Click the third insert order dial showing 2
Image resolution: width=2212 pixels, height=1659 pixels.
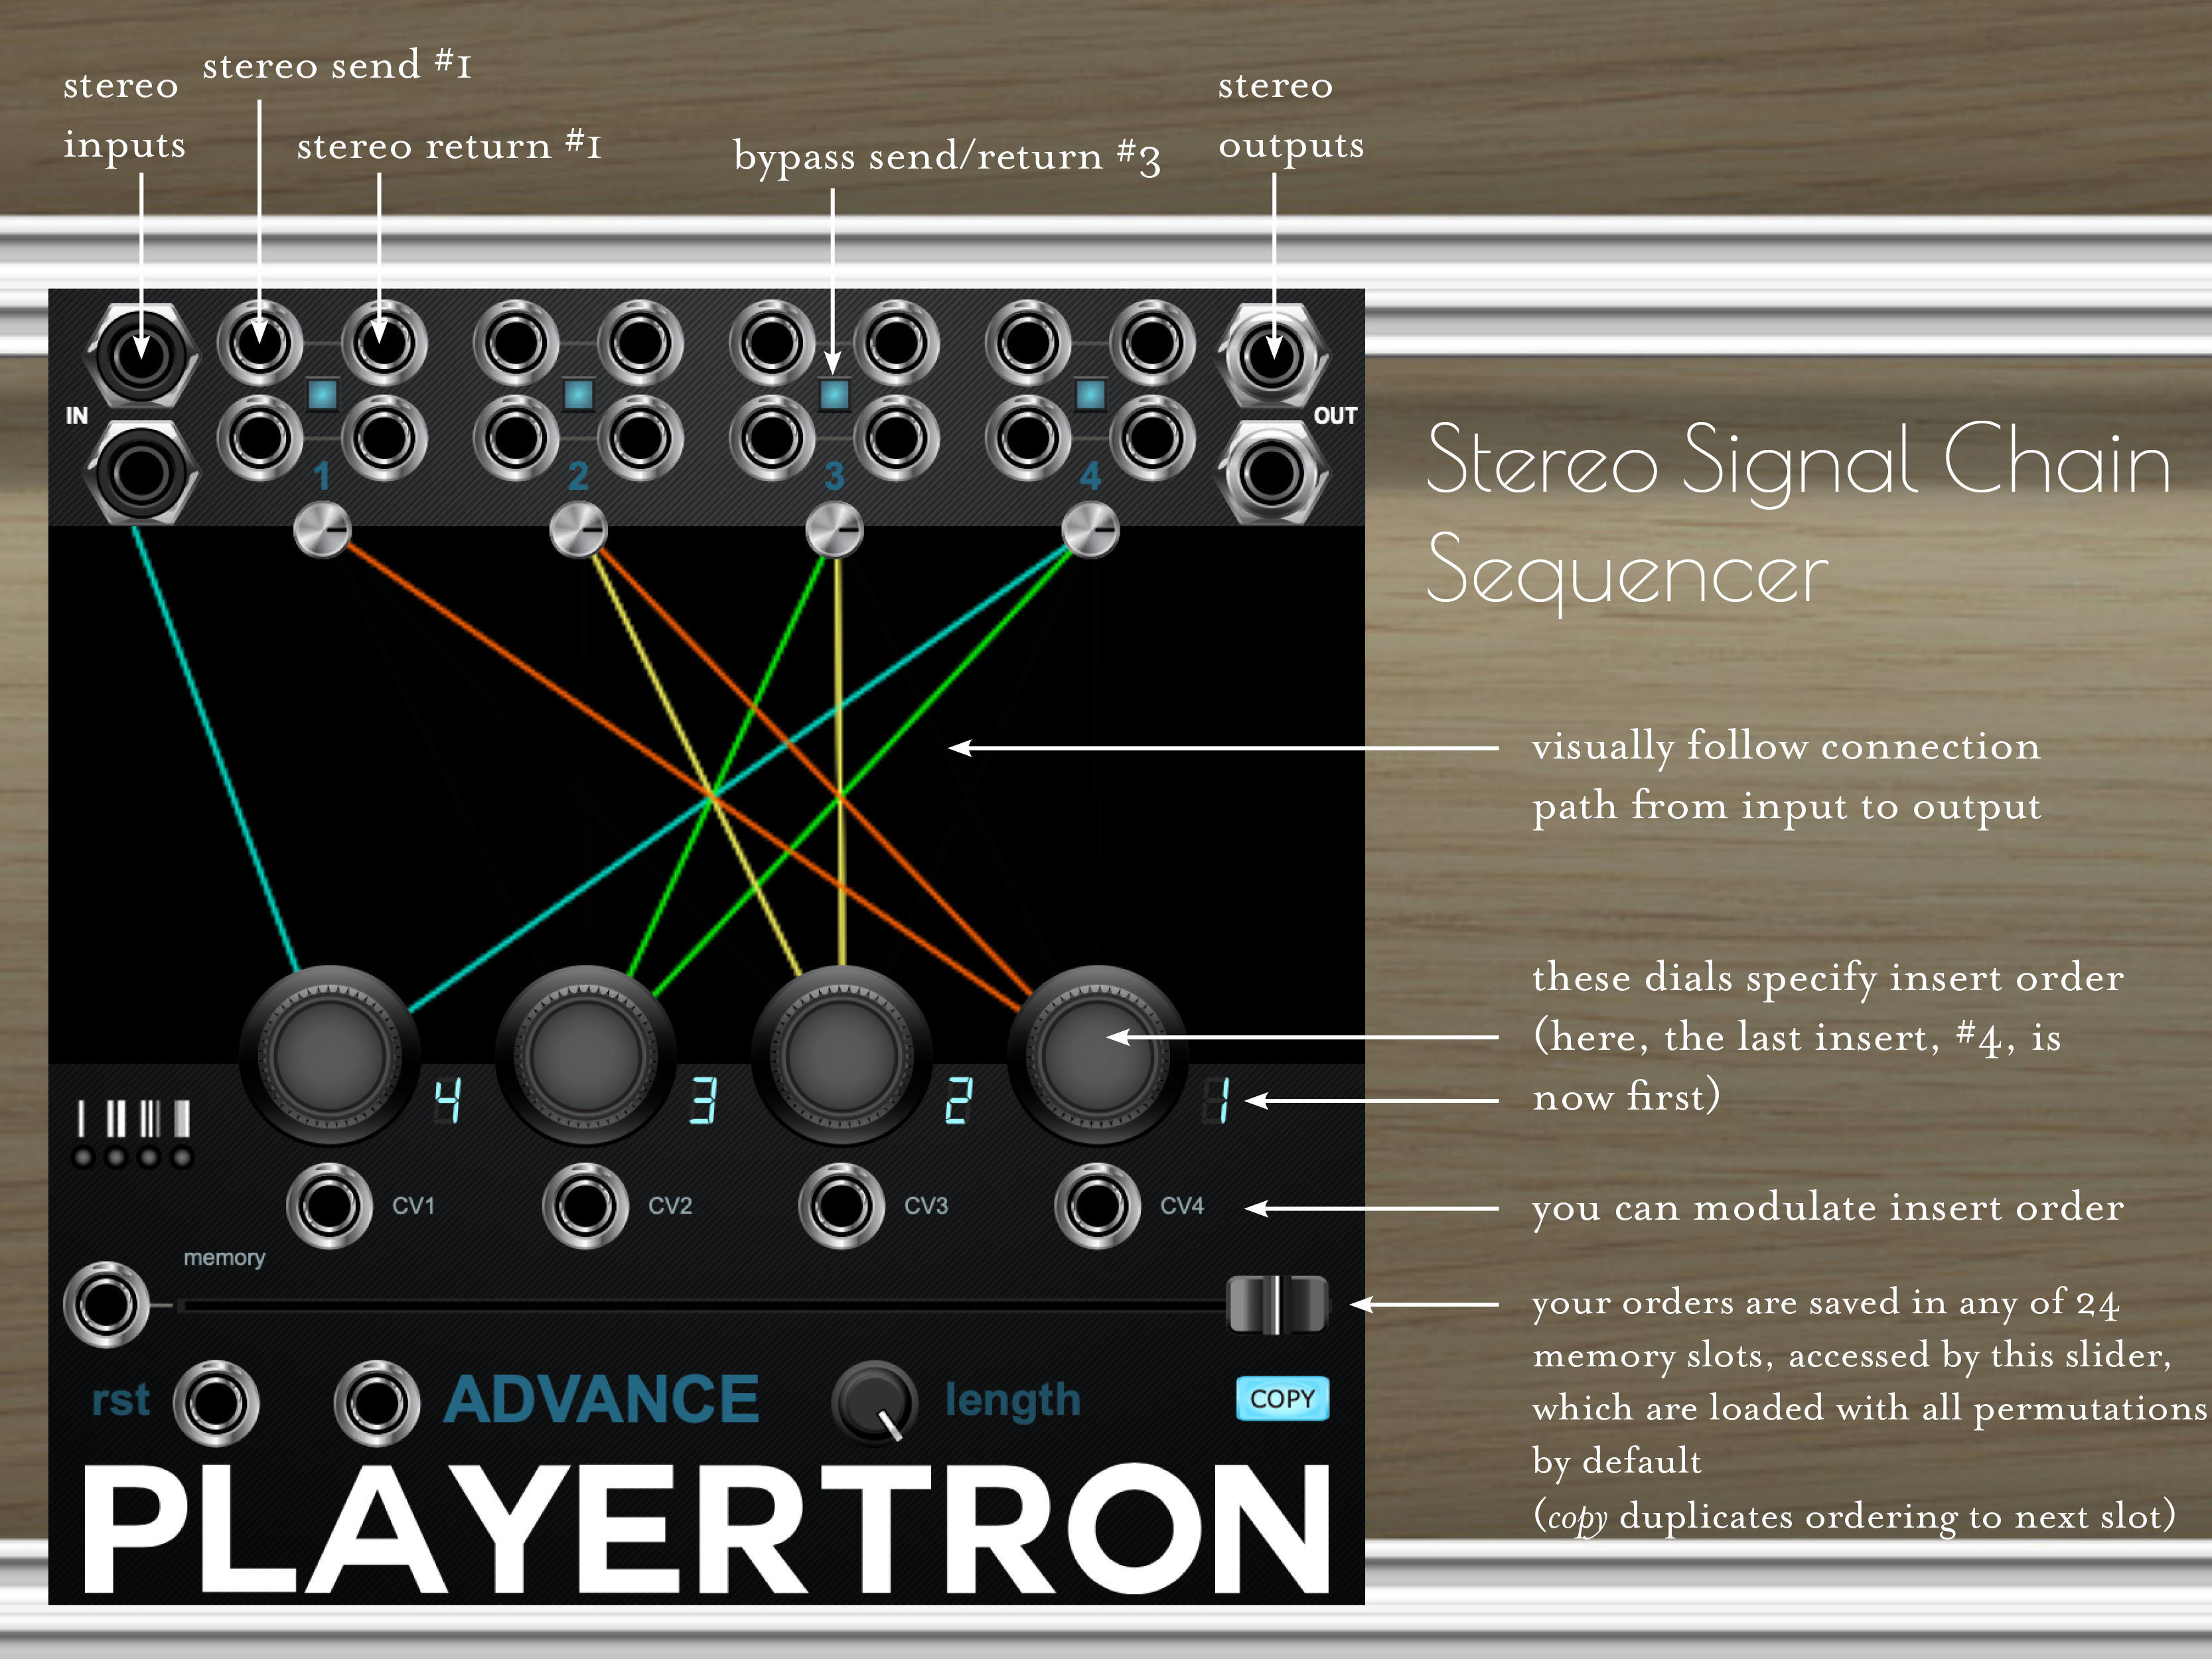[x=841, y=1054]
